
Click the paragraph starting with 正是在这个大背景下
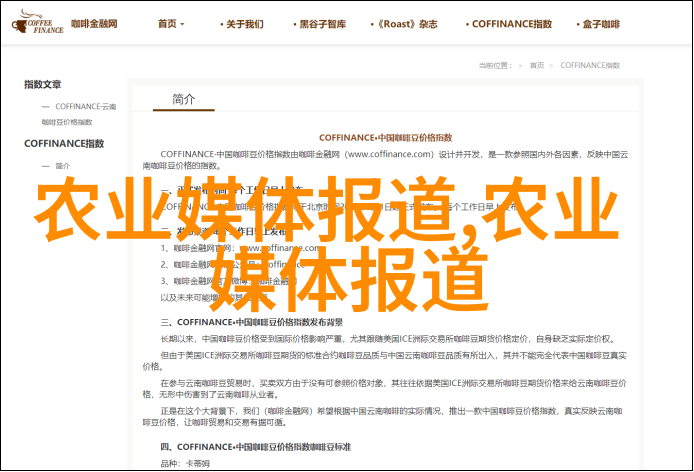coord(383,417)
